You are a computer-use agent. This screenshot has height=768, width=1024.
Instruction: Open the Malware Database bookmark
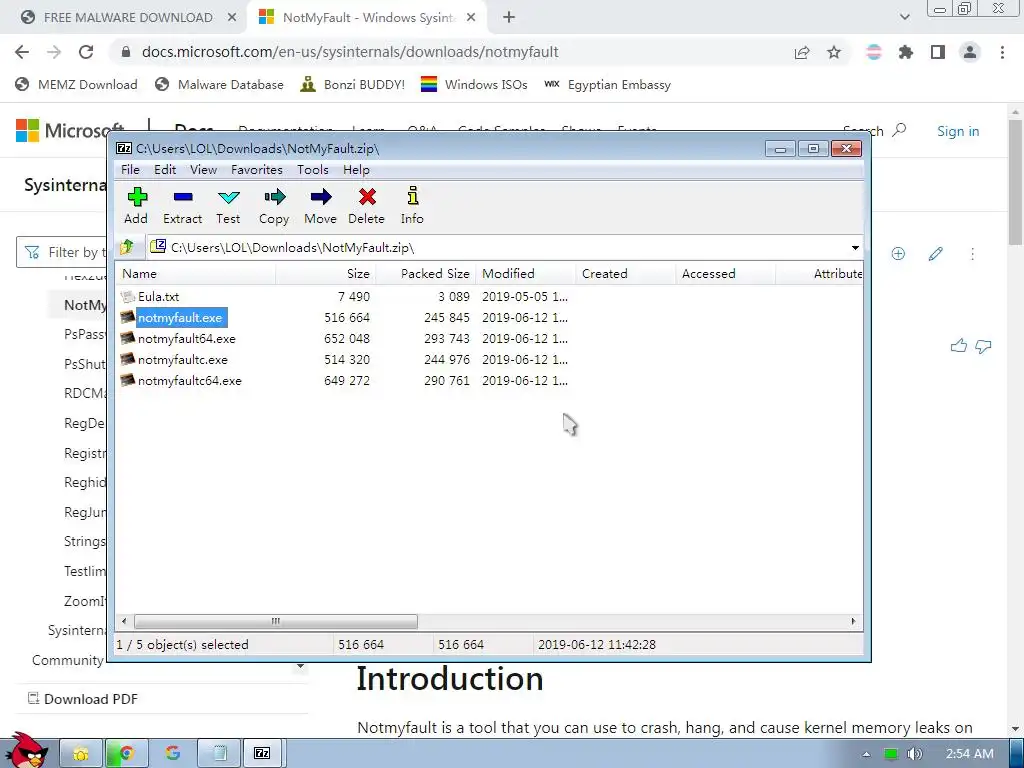point(219,85)
